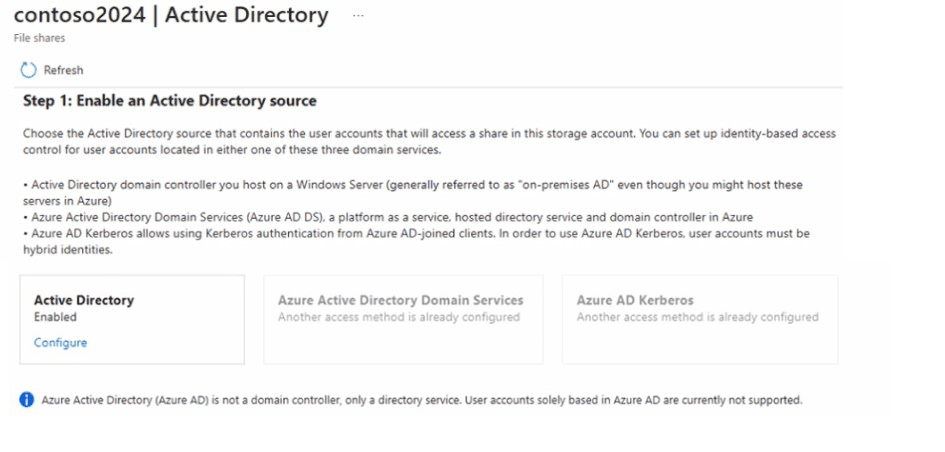Click 'Another access method' text under Azure AD Kerberos
Viewport: 945px width, 452px height.
(x=697, y=317)
